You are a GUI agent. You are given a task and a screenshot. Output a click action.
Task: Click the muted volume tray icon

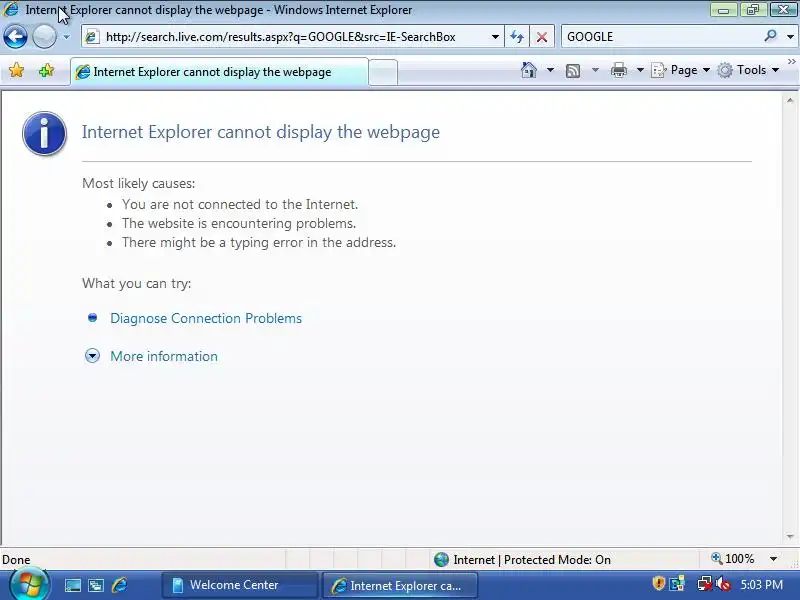point(723,584)
